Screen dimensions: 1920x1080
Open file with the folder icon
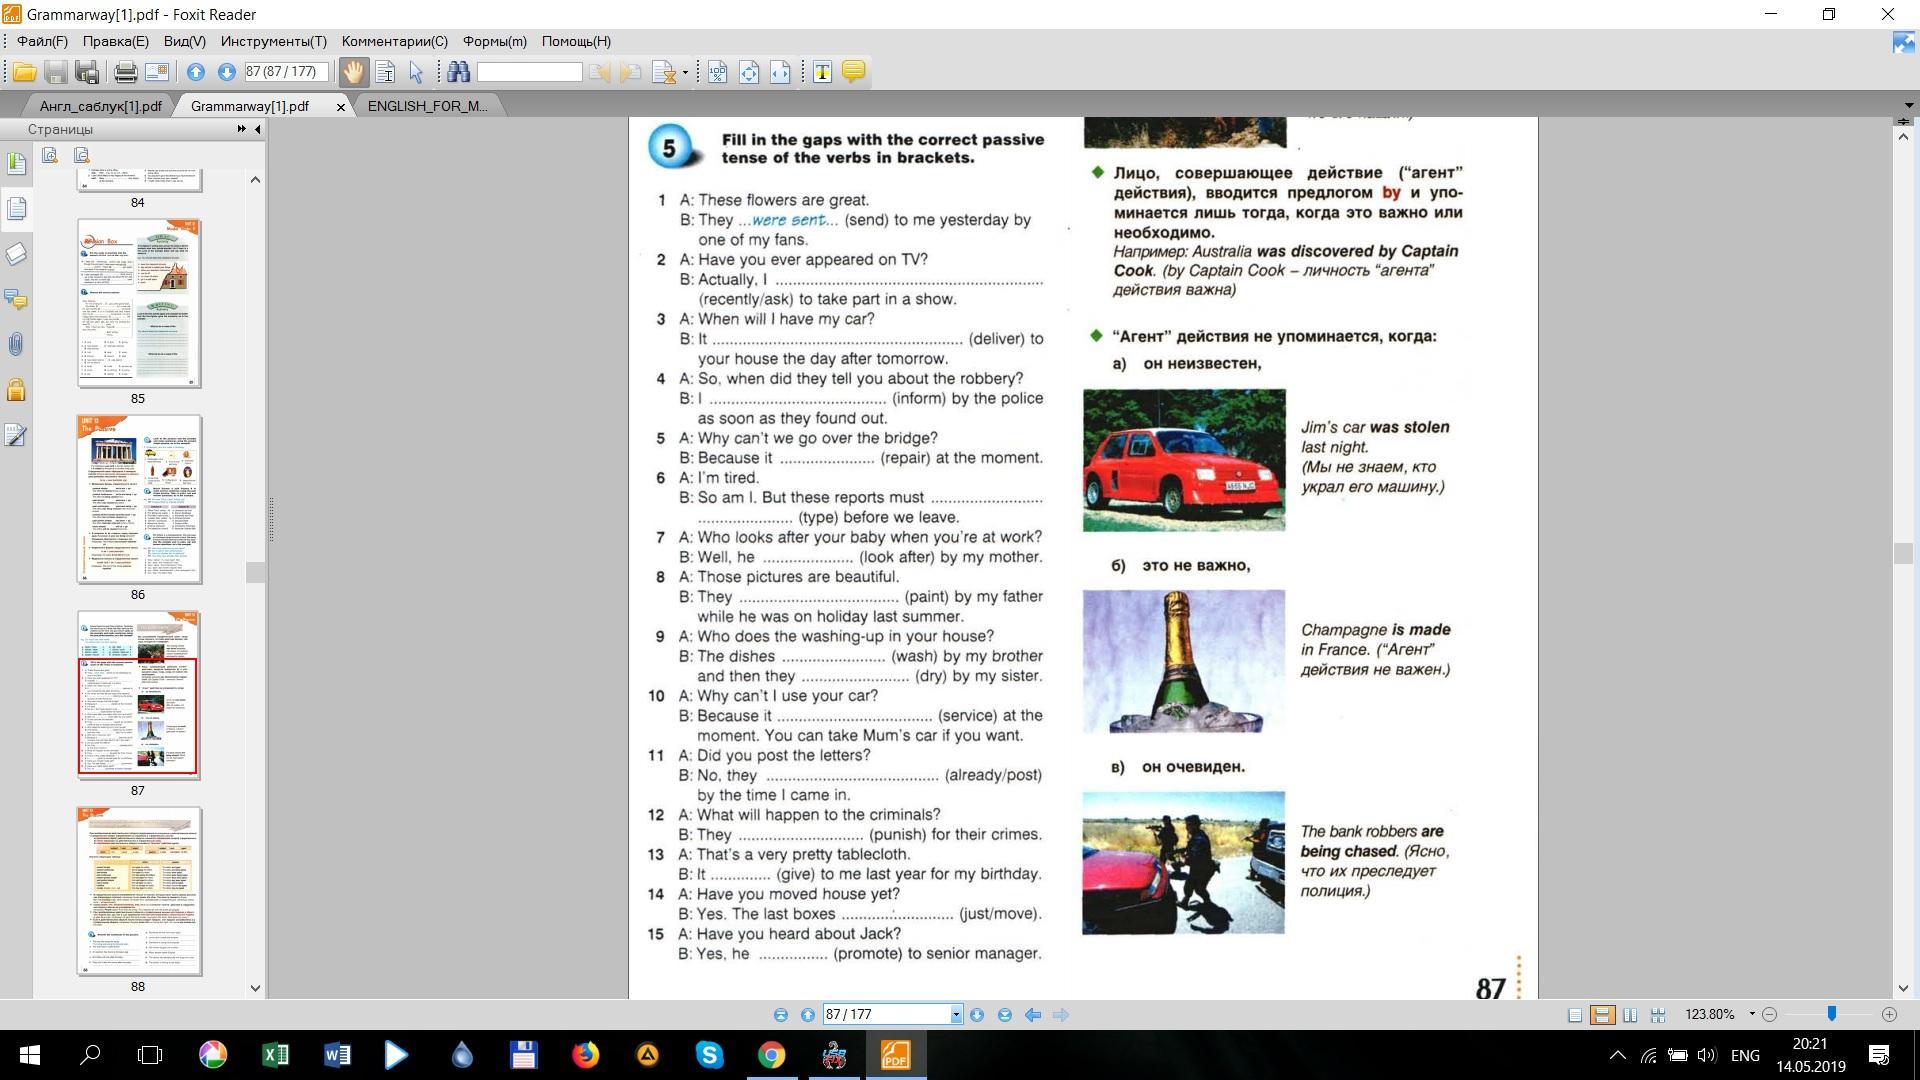point(24,72)
